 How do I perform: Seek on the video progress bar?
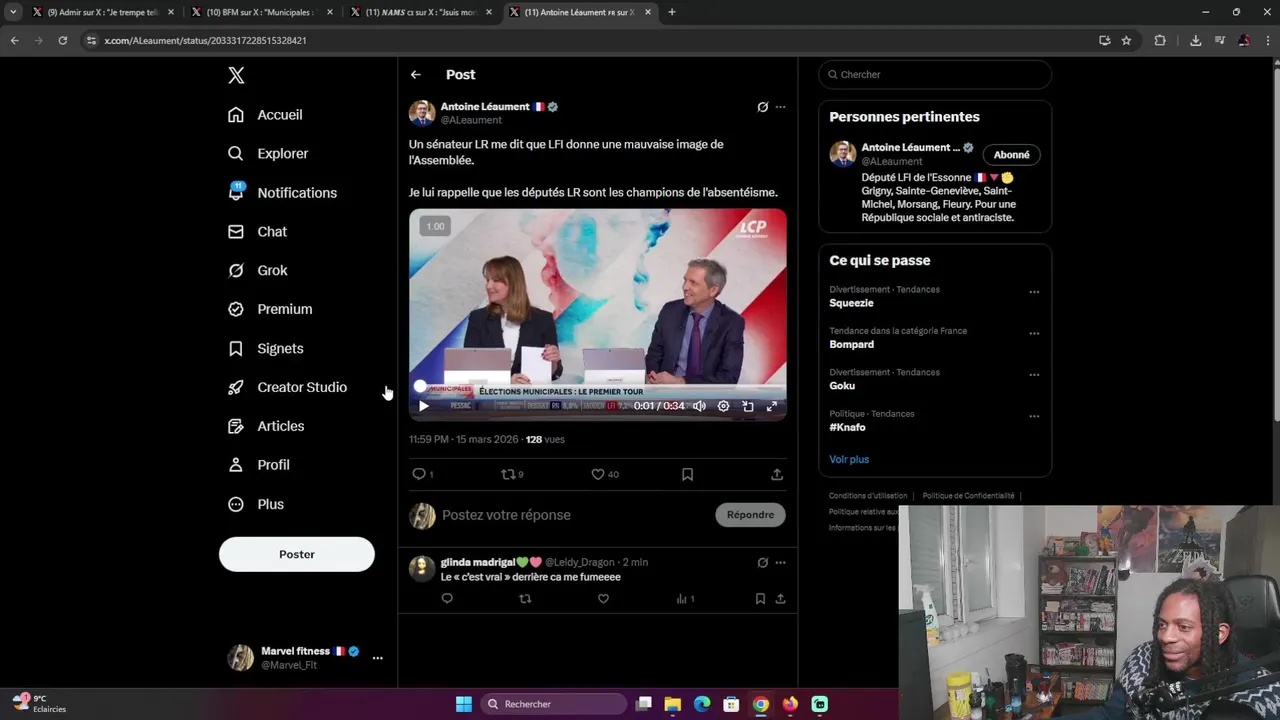click(x=598, y=386)
